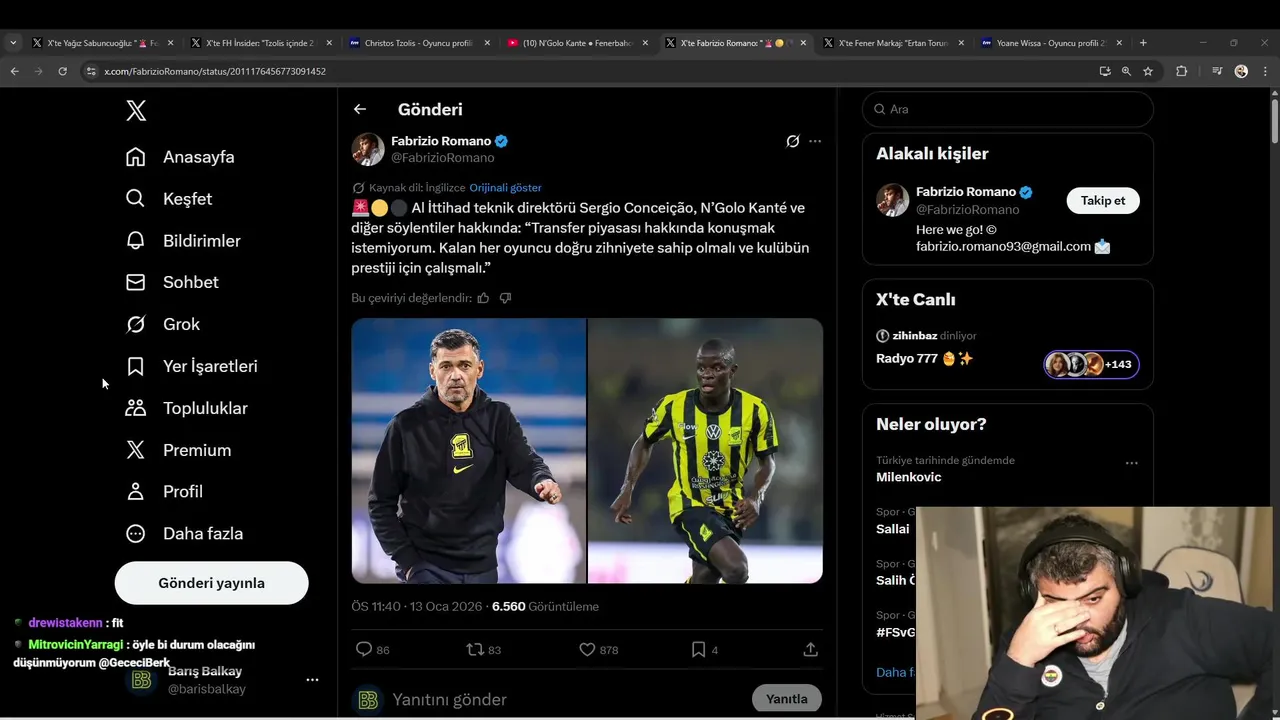This screenshot has width=1280, height=720.
Task: Click the page scrollbar
Action: click(1274, 122)
